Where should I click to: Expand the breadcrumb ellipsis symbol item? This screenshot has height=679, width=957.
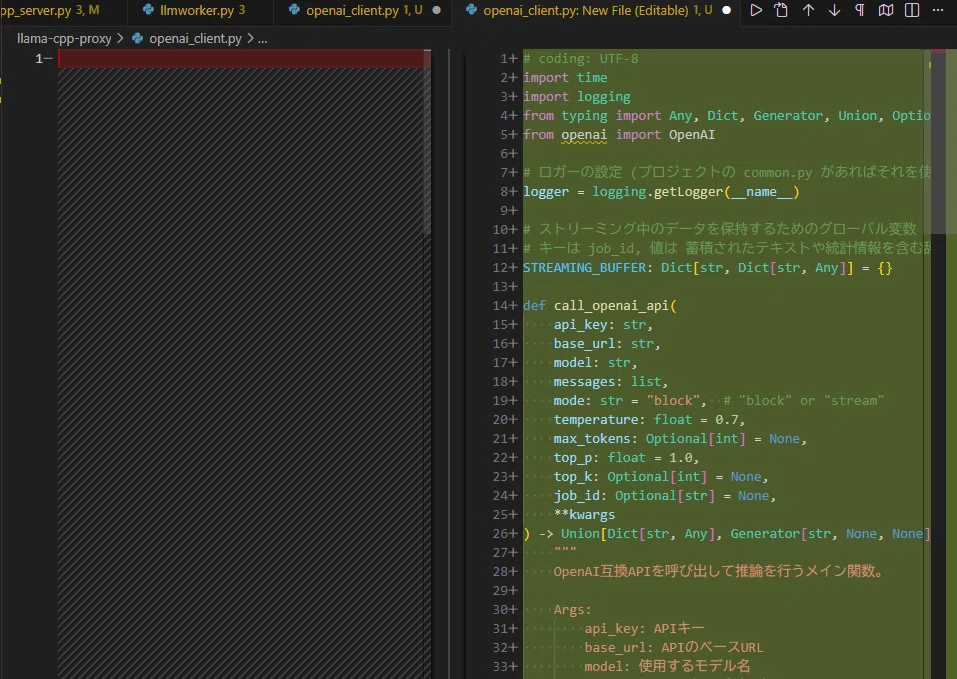[x=262, y=39]
